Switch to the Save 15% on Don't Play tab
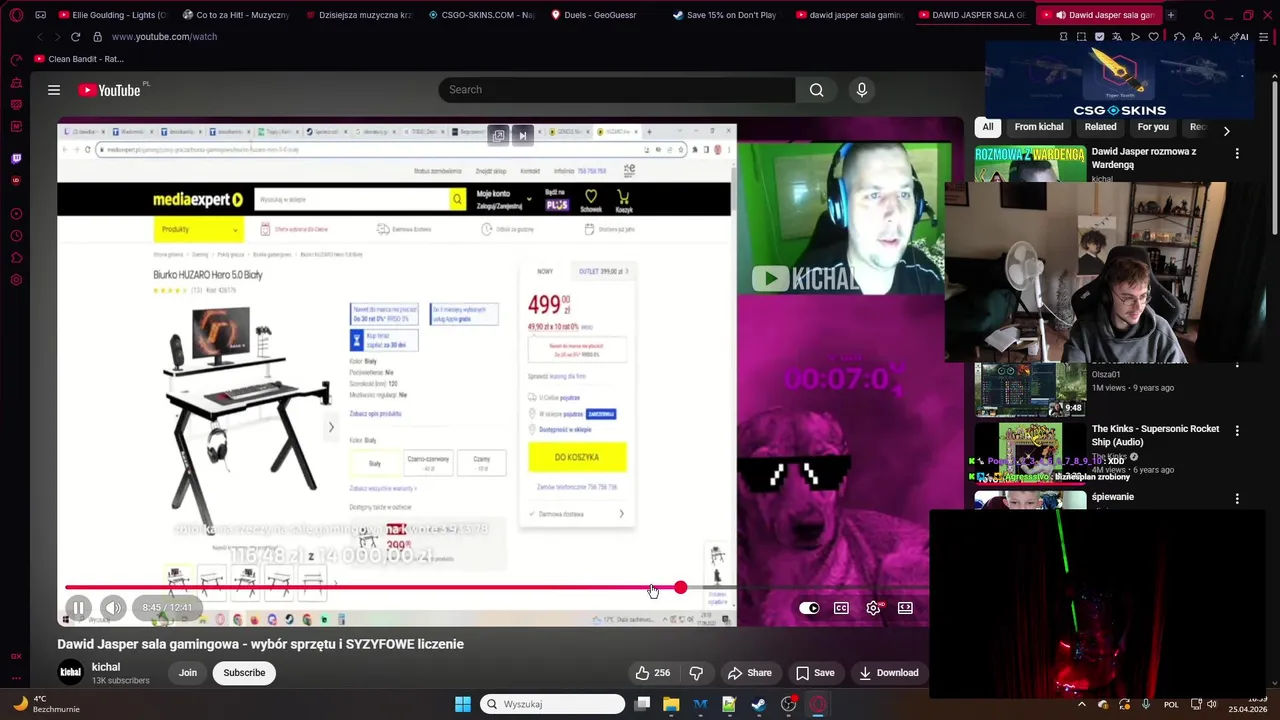Viewport: 1280px width, 720px height. click(x=727, y=15)
